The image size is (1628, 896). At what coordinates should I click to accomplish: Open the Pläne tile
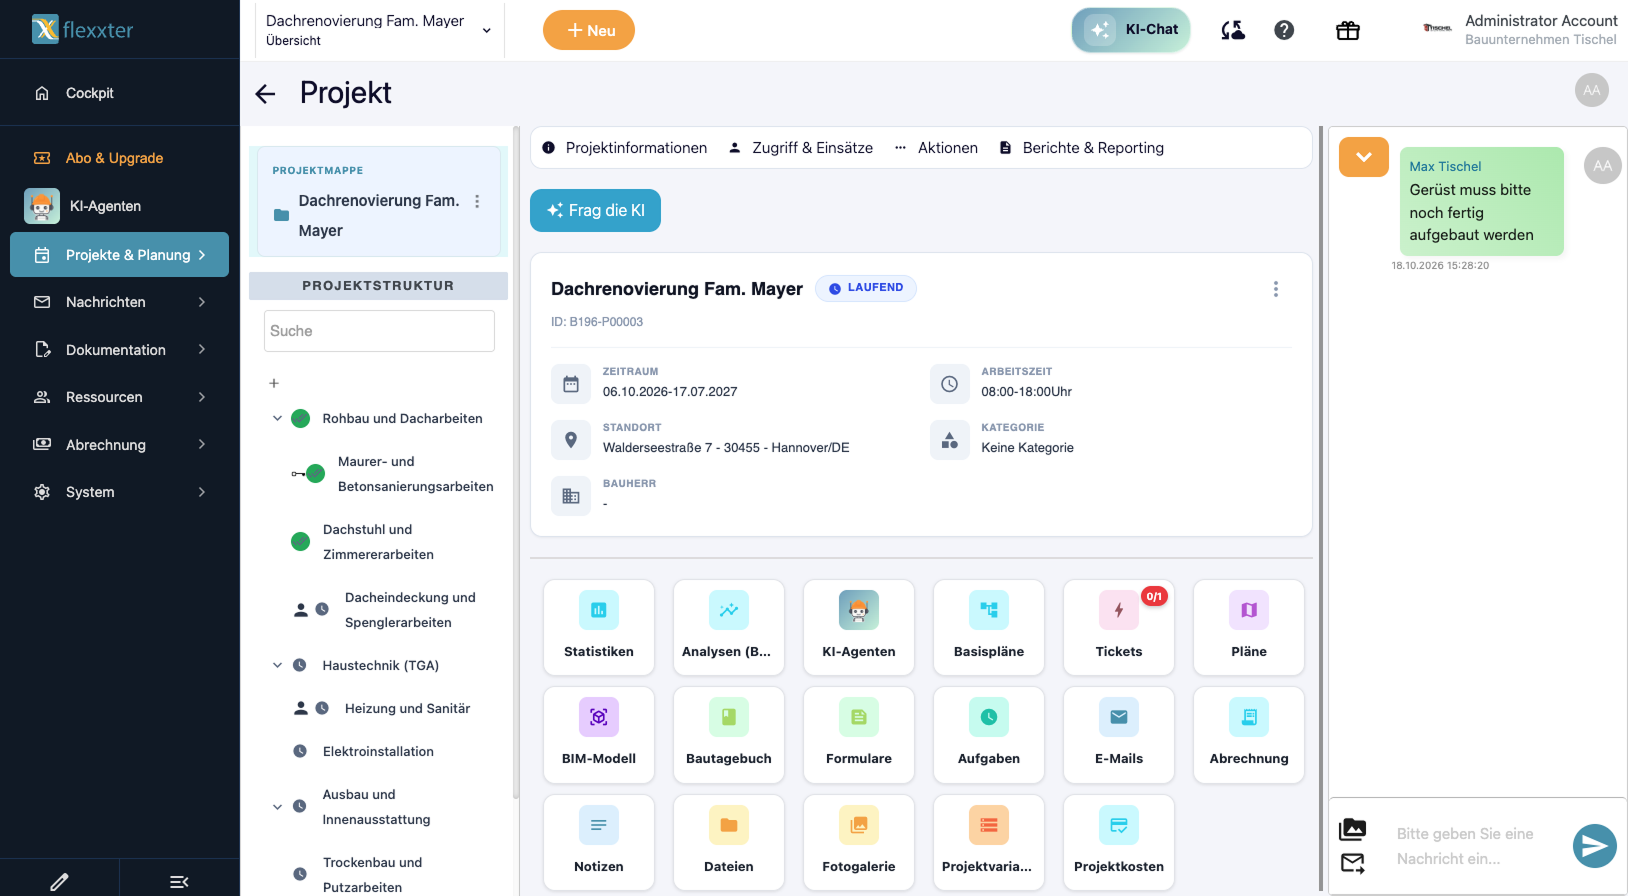(x=1249, y=627)
